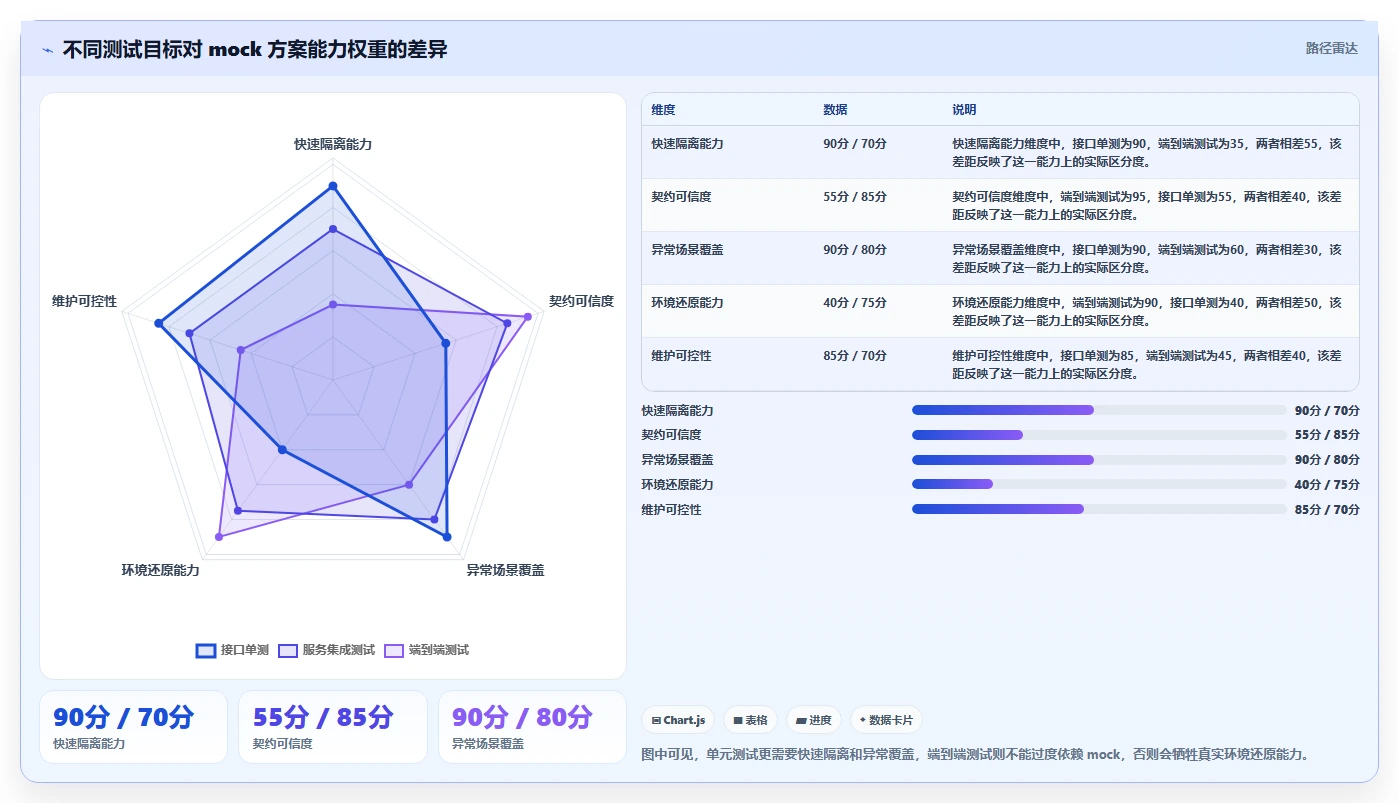Click the 快速隔离能力 progress bar
Image resolution: width=1399 pixels, height=803 pixels.
point(1099,410)
